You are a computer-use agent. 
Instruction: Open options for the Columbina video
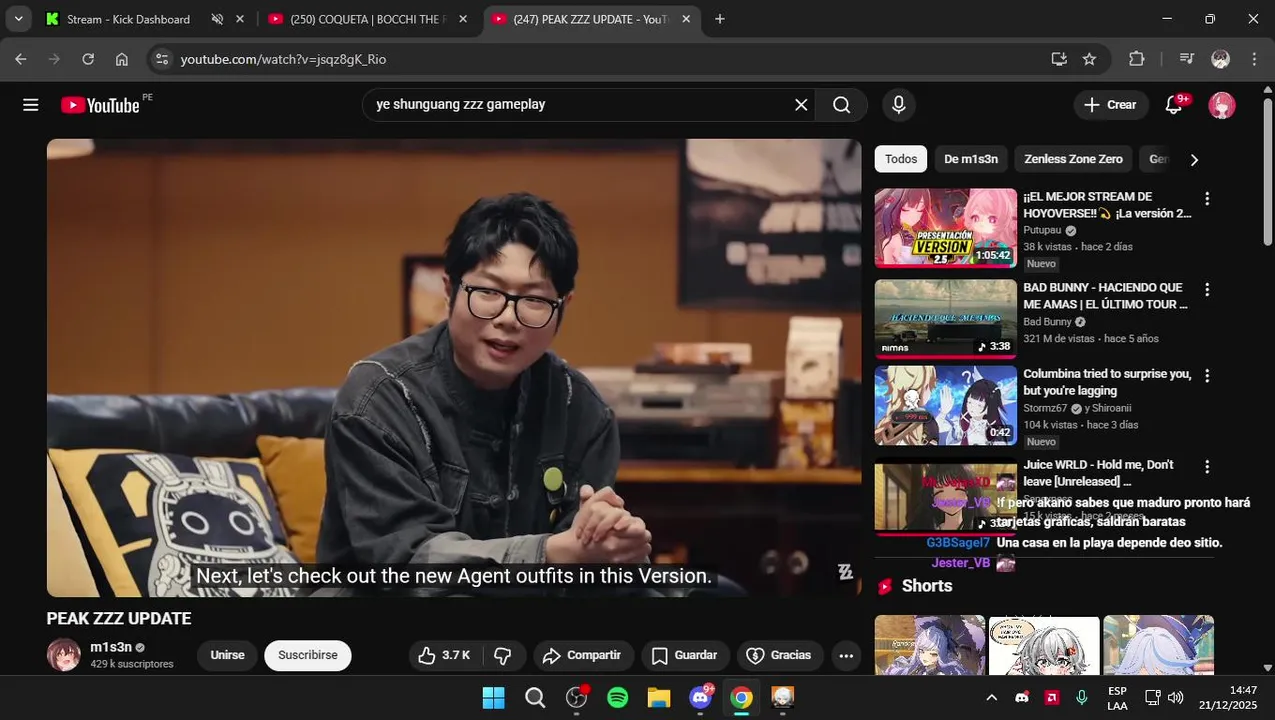(1207, 376)
